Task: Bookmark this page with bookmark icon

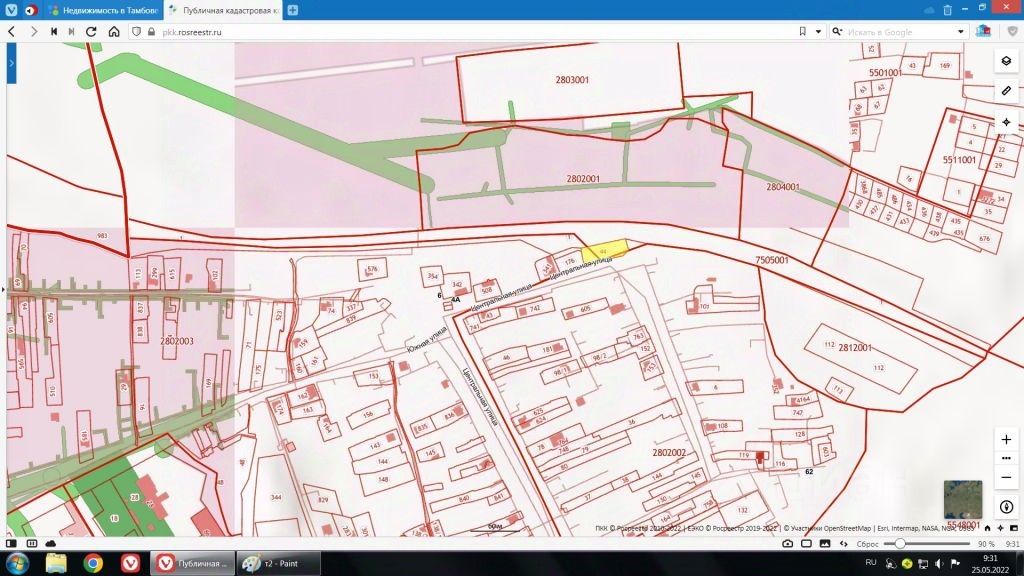Action: [x=803, y=31]
